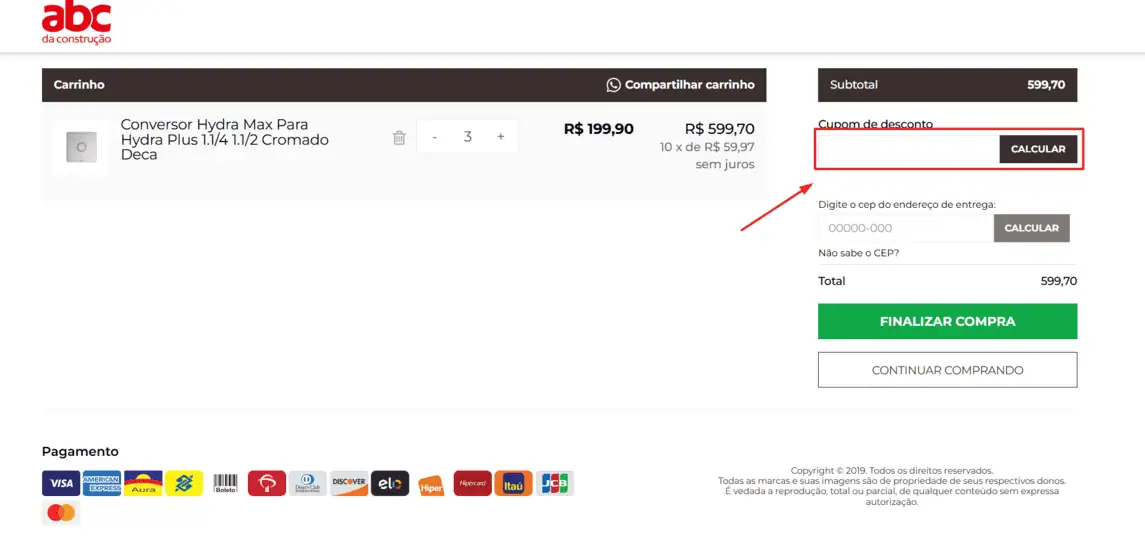This screenshot has height=540, width=1145.
Task: Increase the product quantity with the plus button
Action: click(500, 137)
